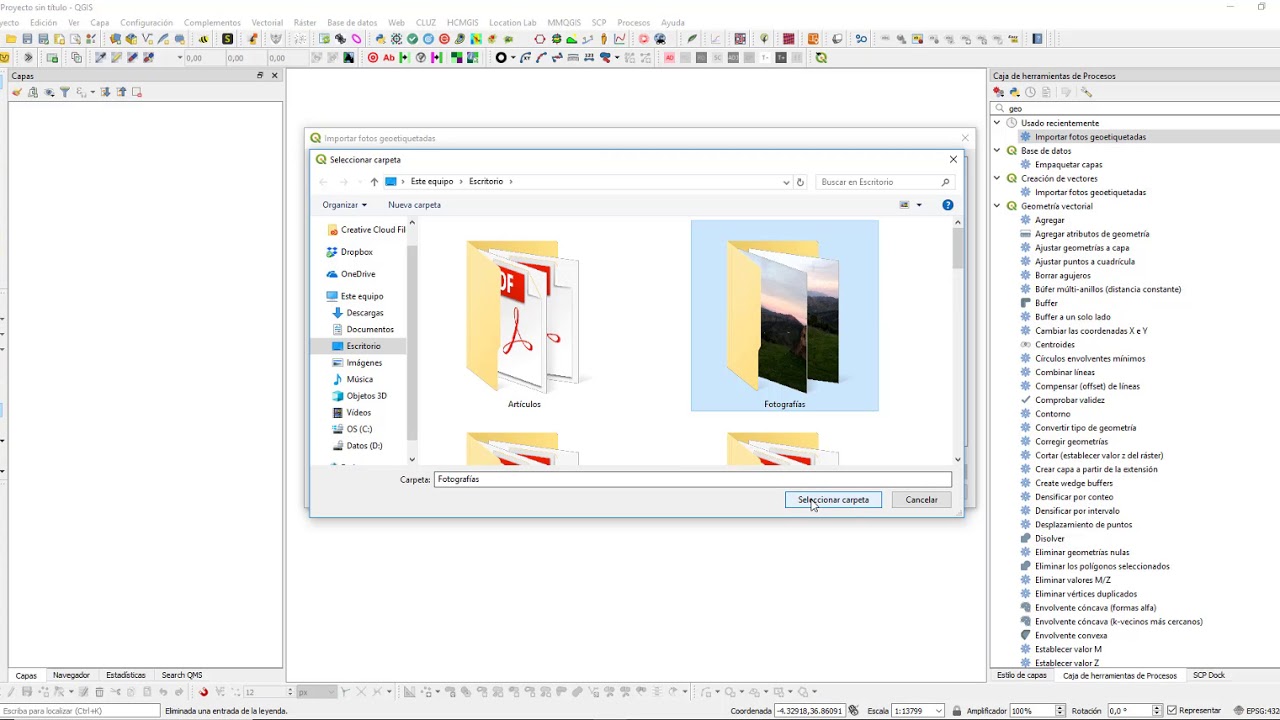Select the Buffer algorithm
Screen dimensions: 1280x720
click(1046, 303)
